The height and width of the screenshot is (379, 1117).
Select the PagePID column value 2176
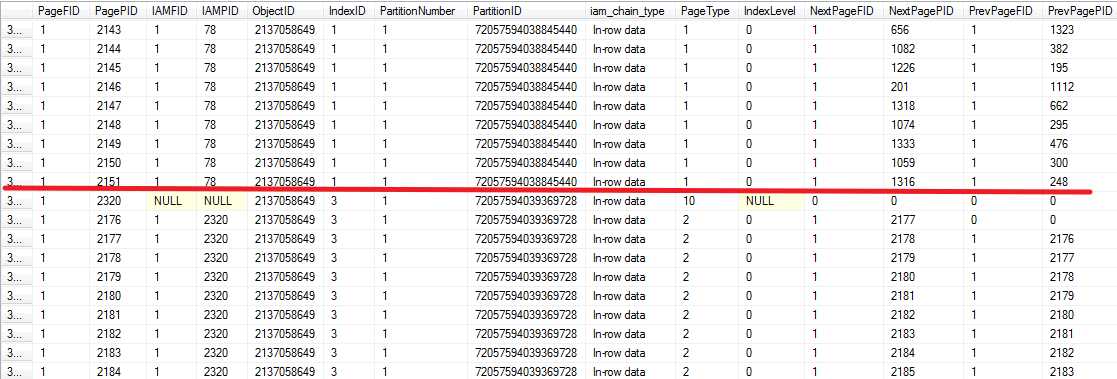point(118,219)
